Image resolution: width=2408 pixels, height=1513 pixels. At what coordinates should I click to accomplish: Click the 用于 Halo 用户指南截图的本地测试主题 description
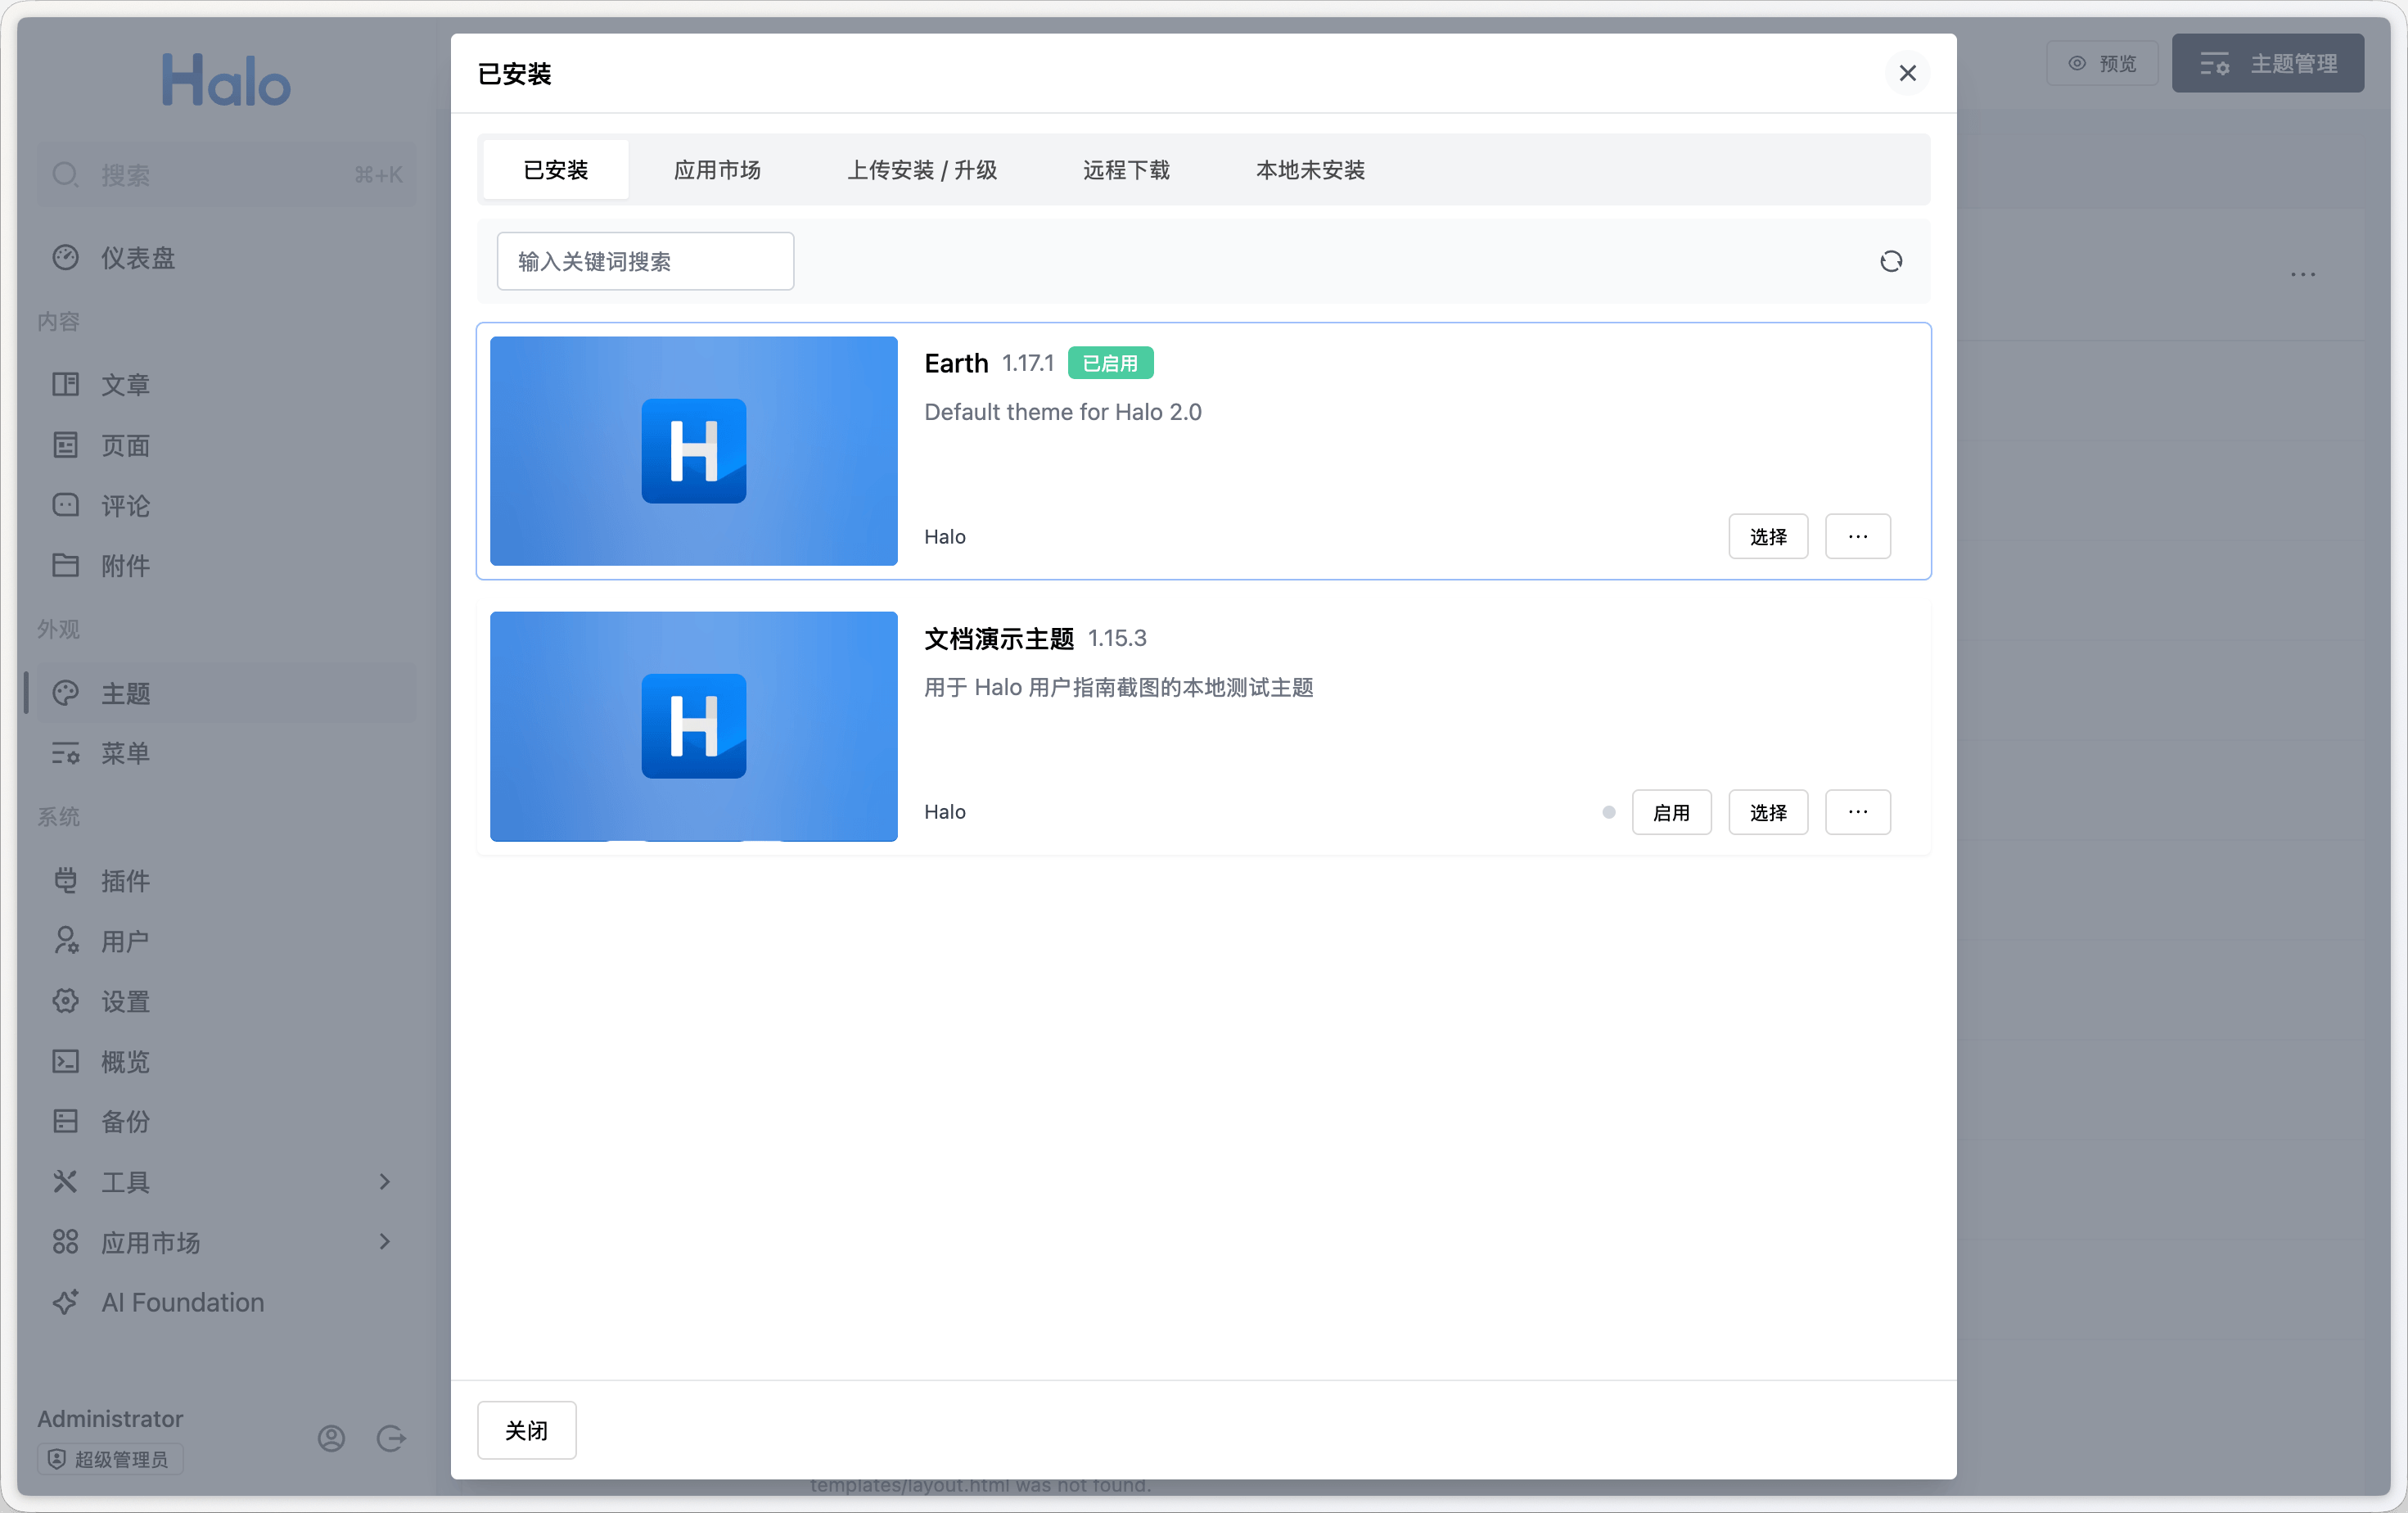click(x=1118, y=687)
